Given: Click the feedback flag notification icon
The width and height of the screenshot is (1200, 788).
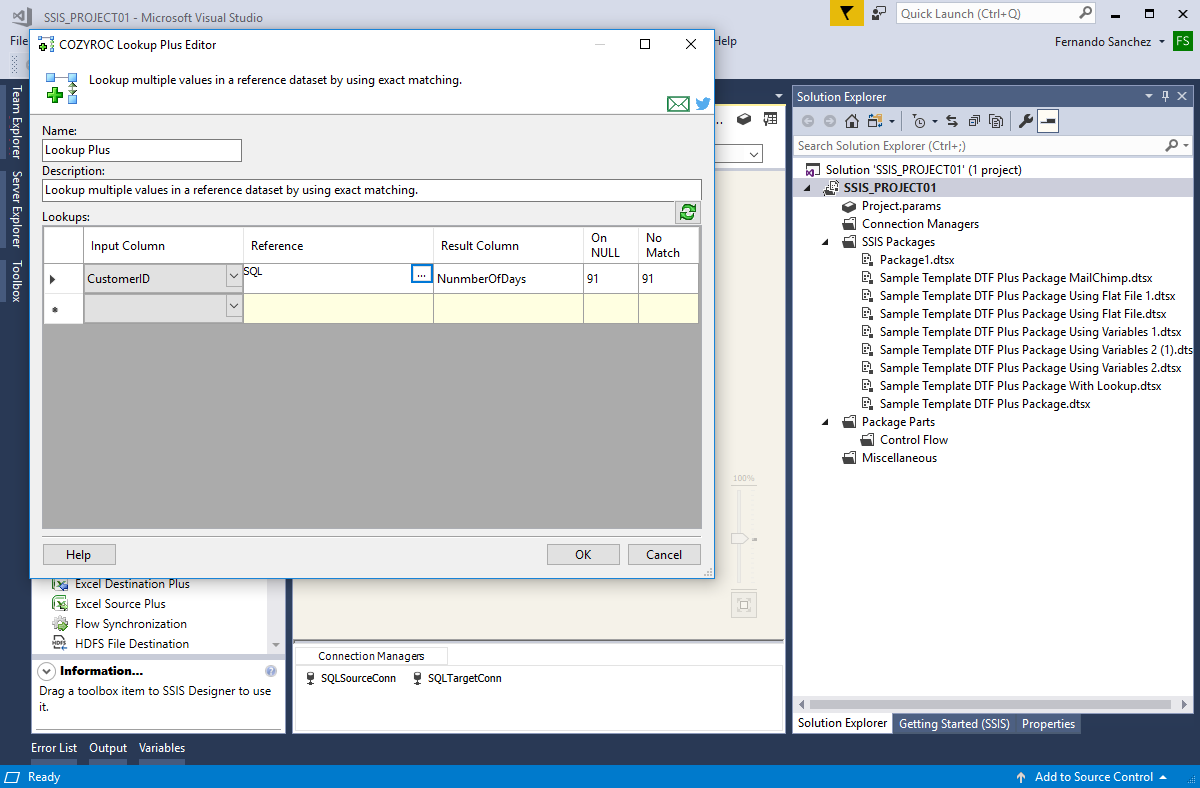Looking at the screenshot, I should pos(846,13).
